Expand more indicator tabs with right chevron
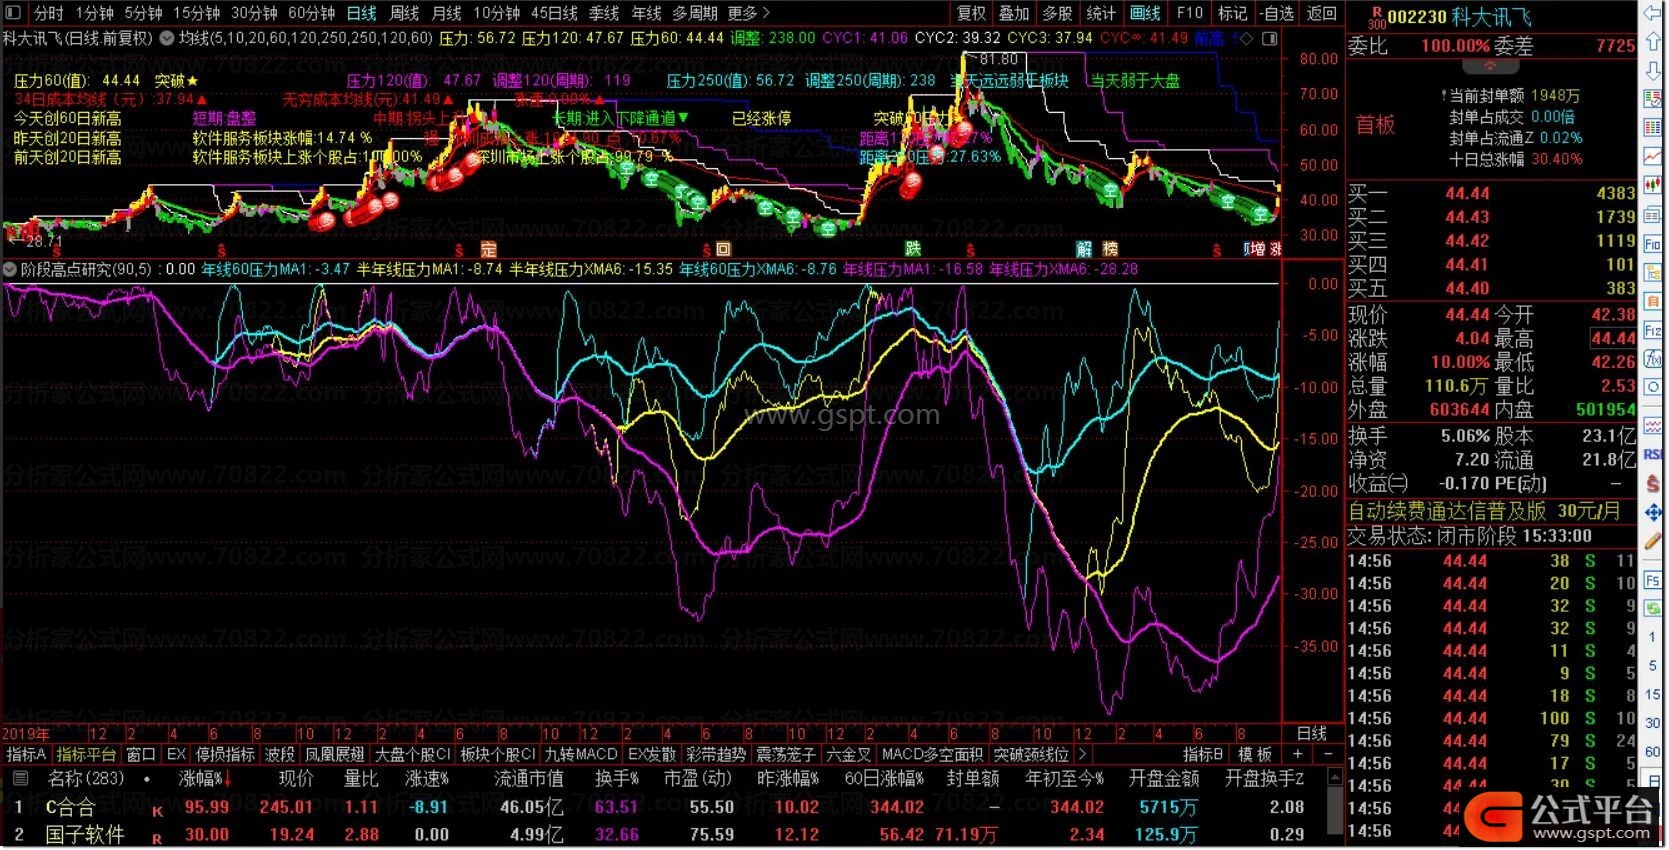The image size is (1669, 850). pos(1082,754)
